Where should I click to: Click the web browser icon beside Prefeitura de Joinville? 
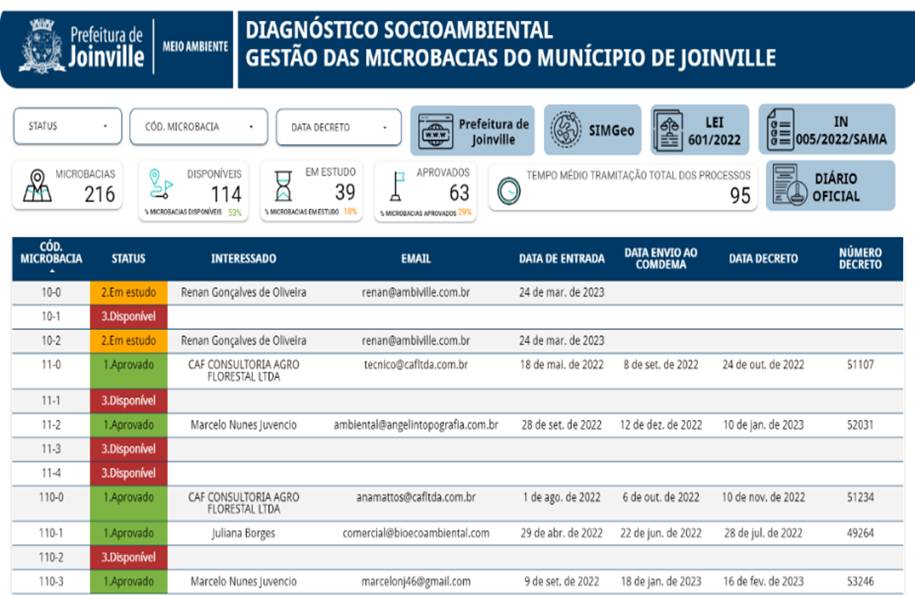pyautogui.click(x=434, y=130)
